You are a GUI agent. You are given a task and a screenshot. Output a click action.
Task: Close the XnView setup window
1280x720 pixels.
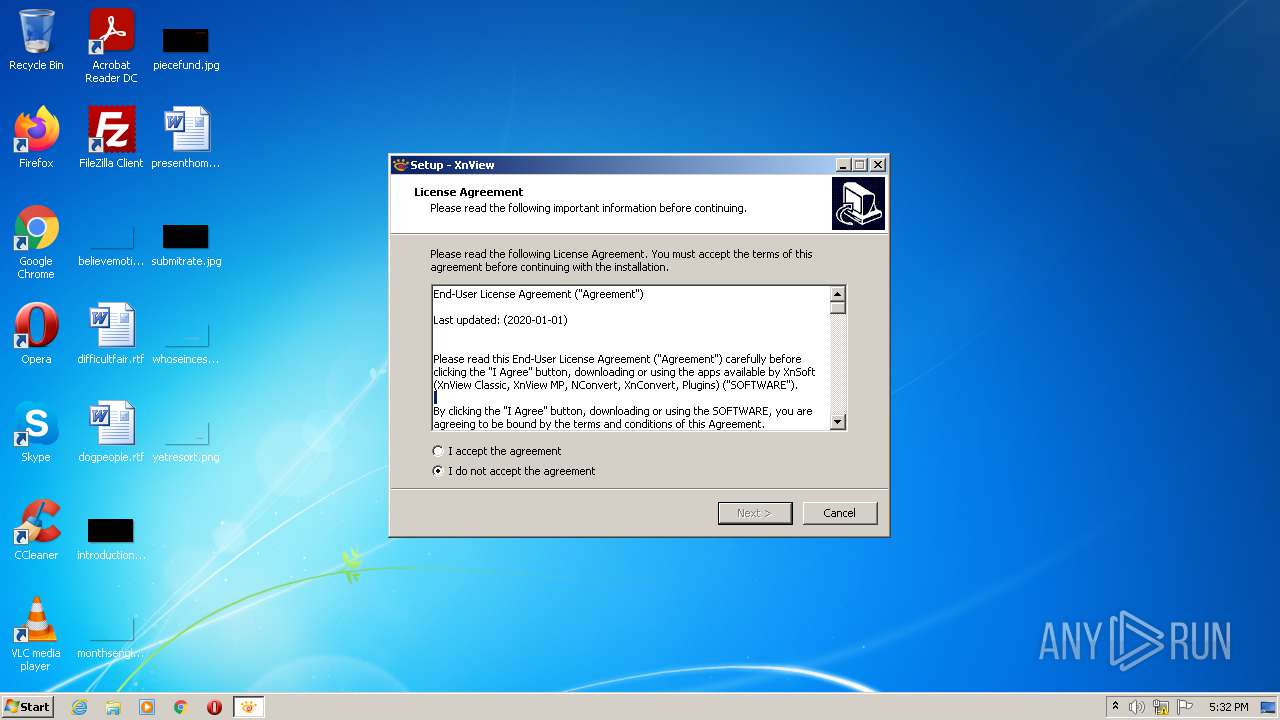pyautogui.click(x=878, y=165)
